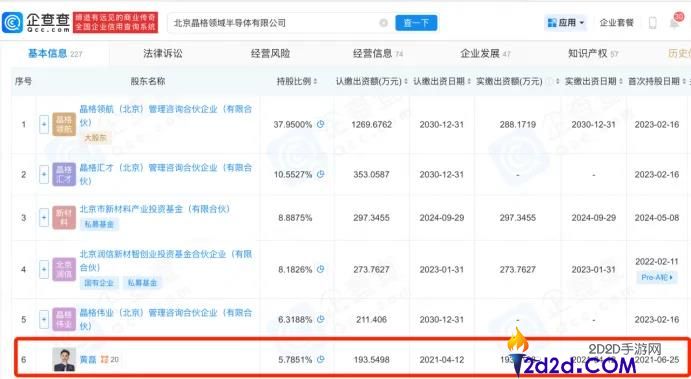The height and width of the screenshot is (379, 691).
Task: Clear the search box with the x icon
Action: coord(383,23)
